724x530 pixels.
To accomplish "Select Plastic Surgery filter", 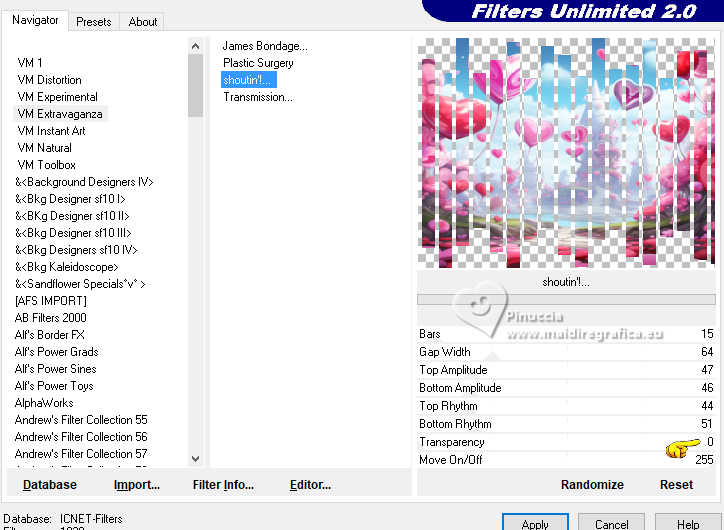I will click(258, 63).
